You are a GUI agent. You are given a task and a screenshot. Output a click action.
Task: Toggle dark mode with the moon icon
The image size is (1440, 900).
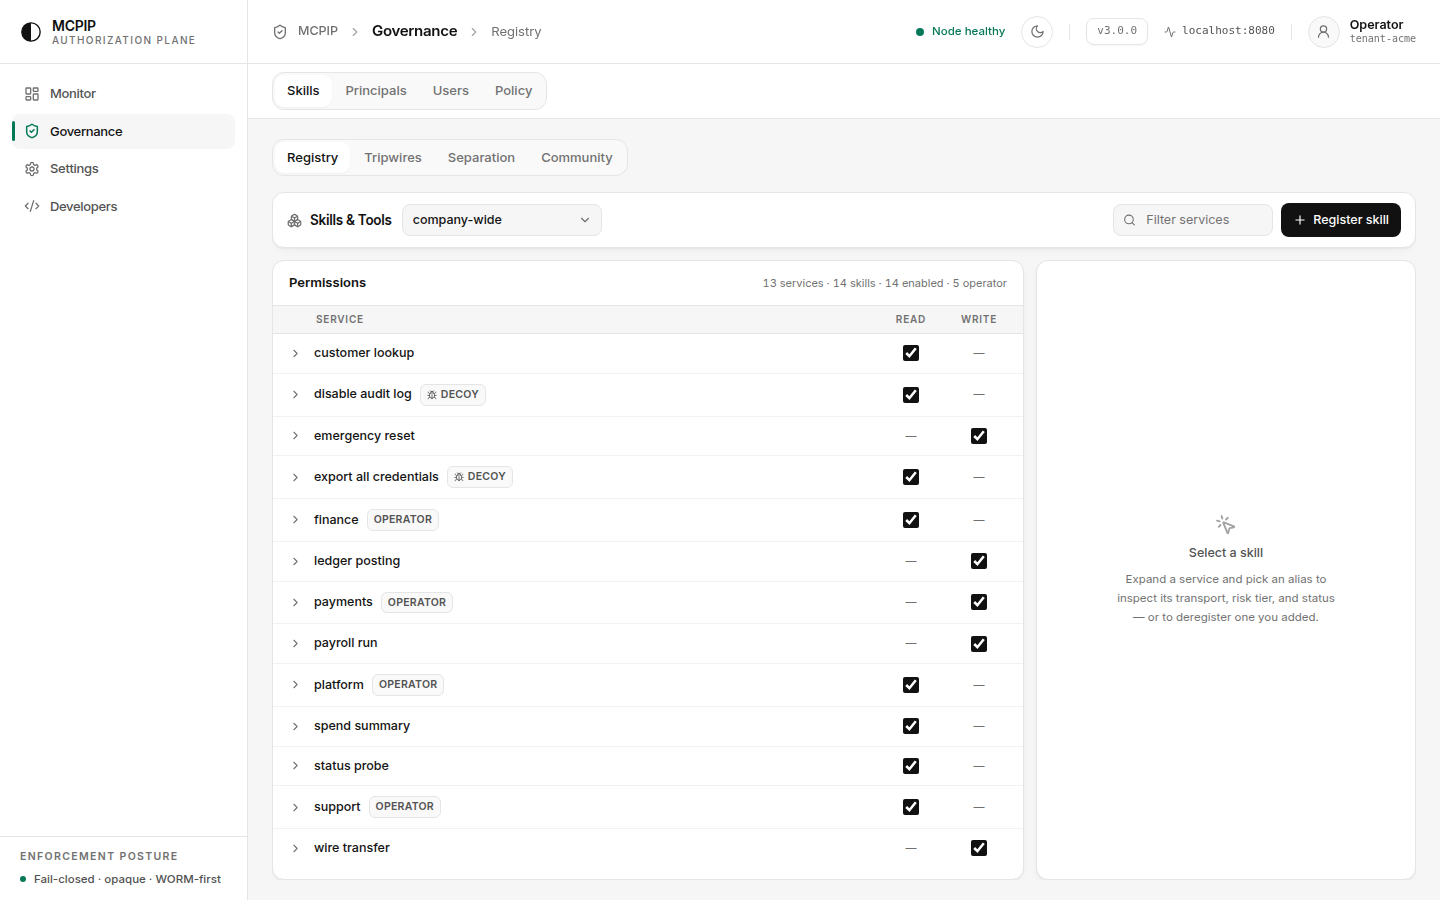pos(1037,32)
